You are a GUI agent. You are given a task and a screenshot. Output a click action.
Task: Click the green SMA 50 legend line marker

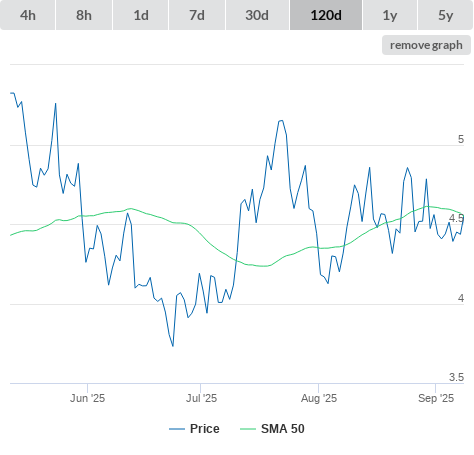coord(248,429)
